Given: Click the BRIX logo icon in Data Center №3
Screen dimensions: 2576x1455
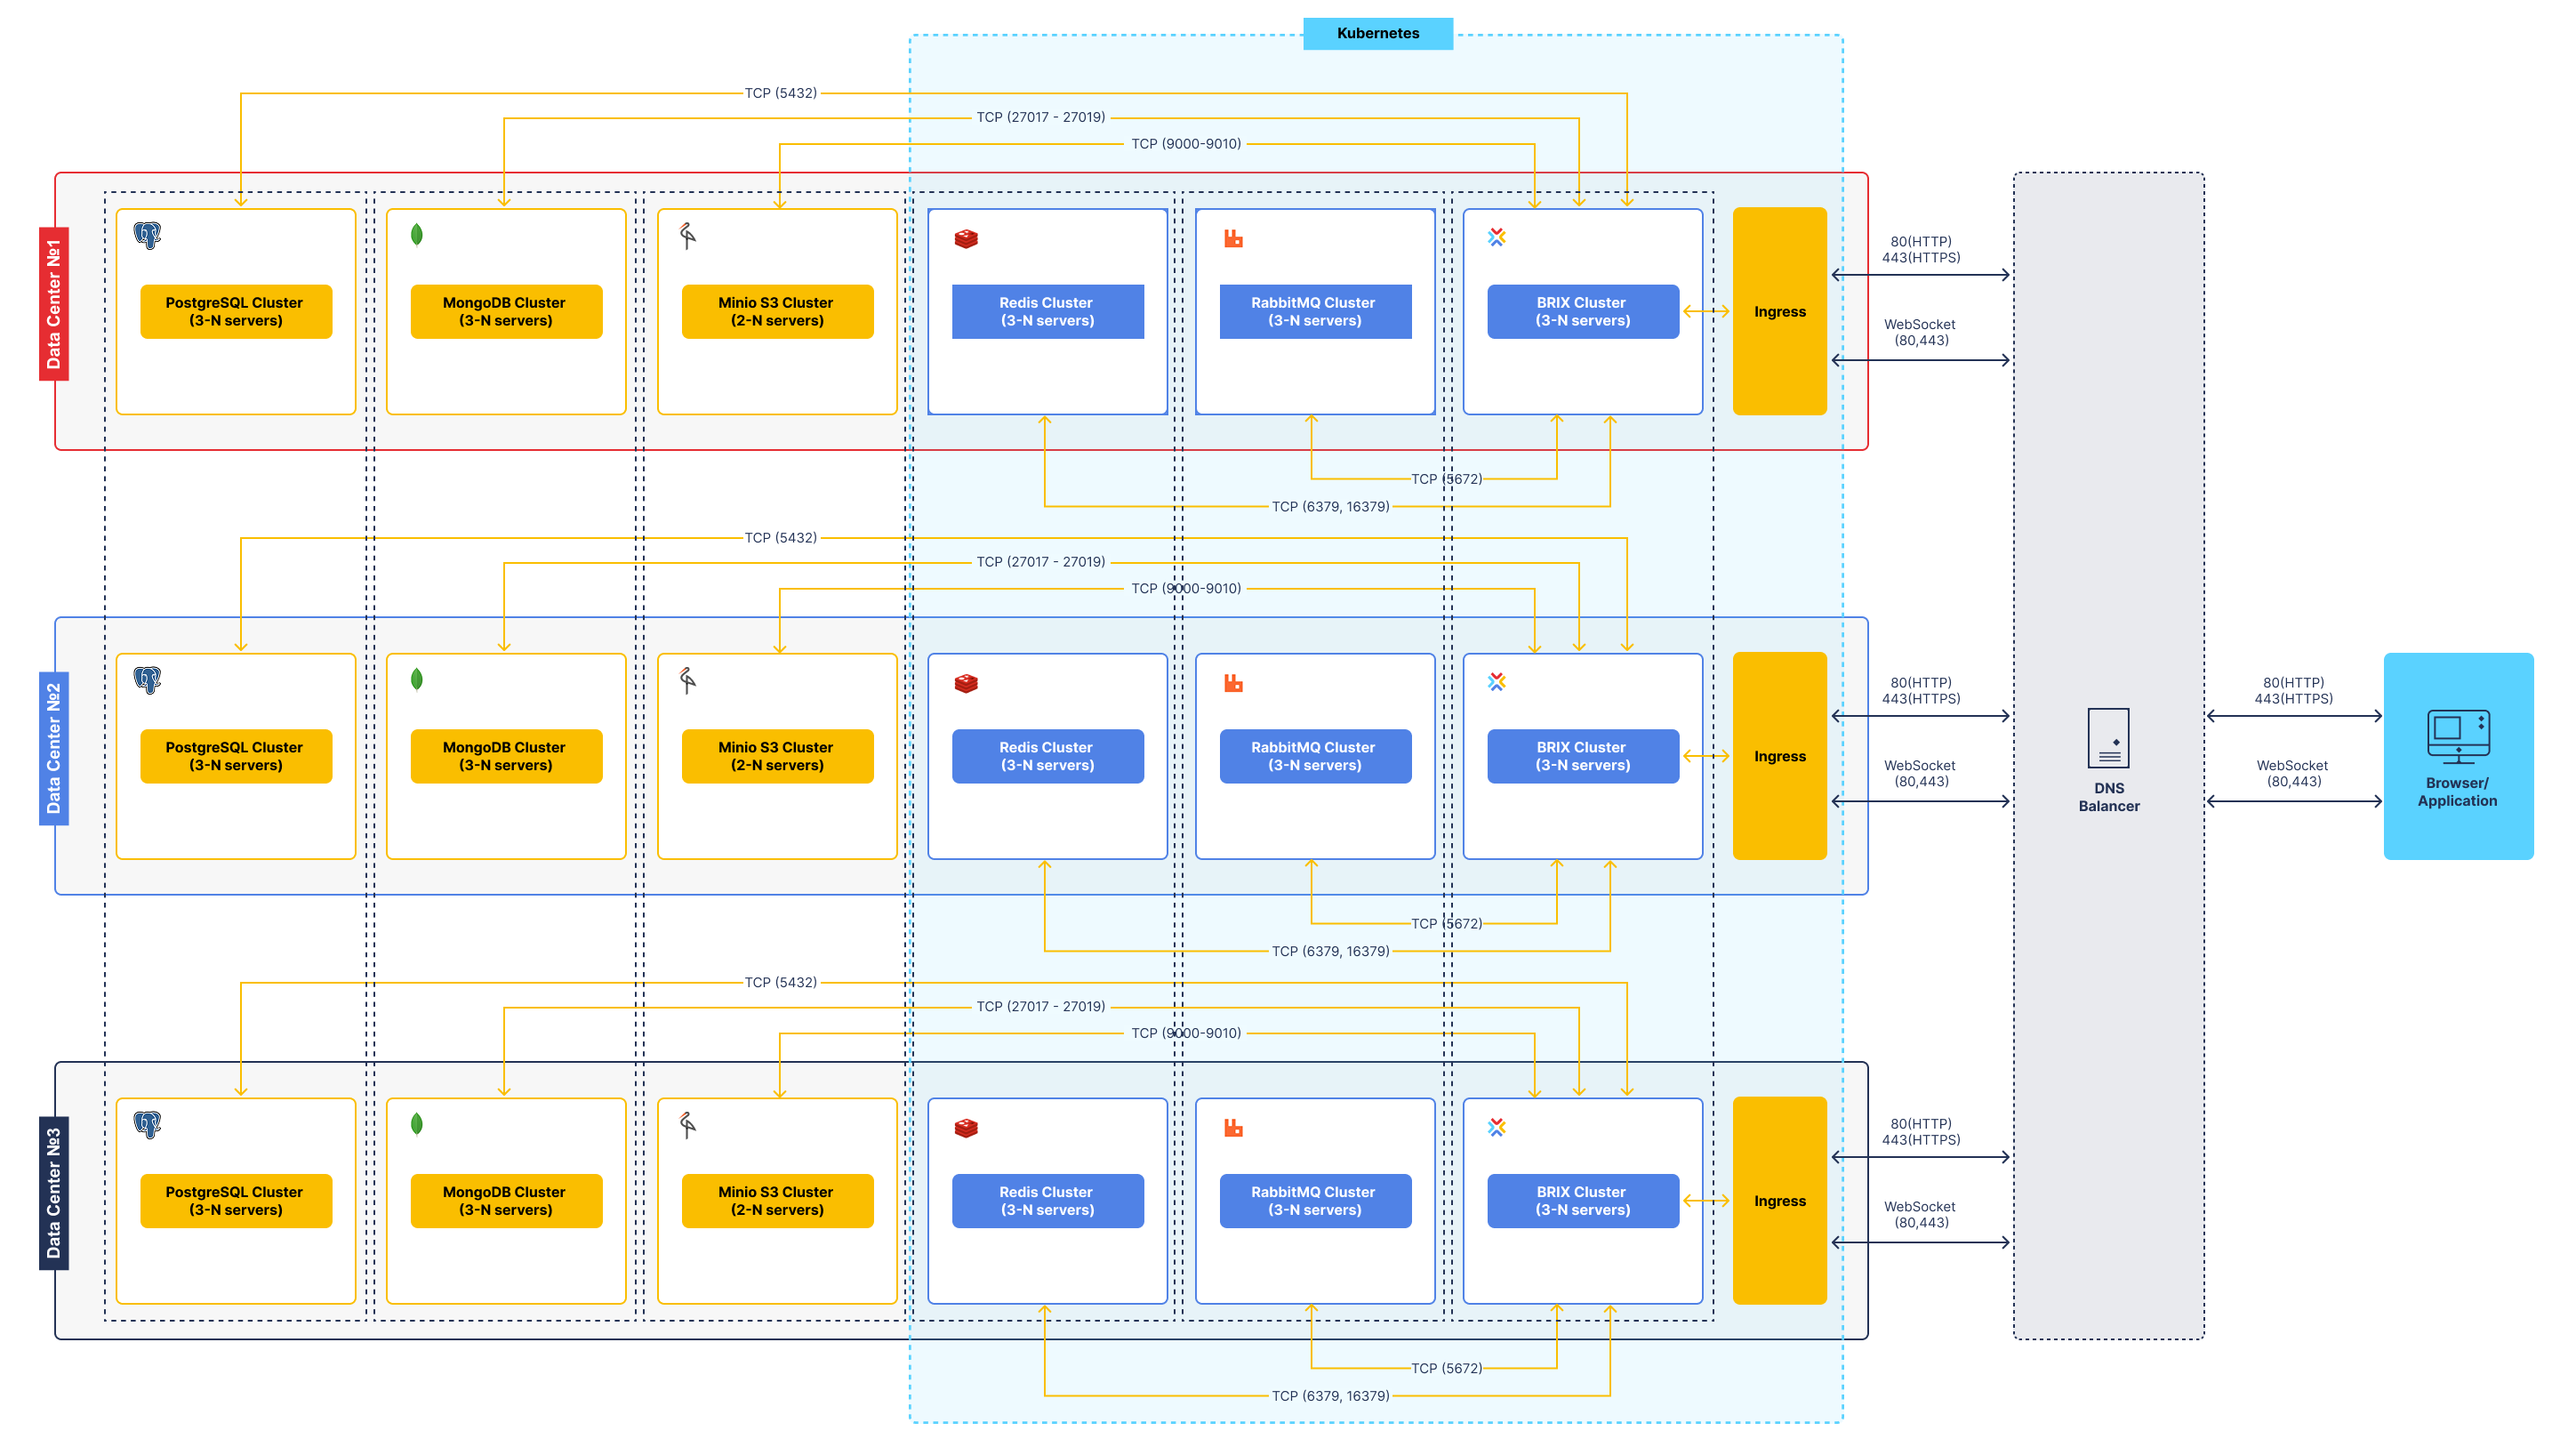Looking at the screenshot, I should point(1497,1127).
